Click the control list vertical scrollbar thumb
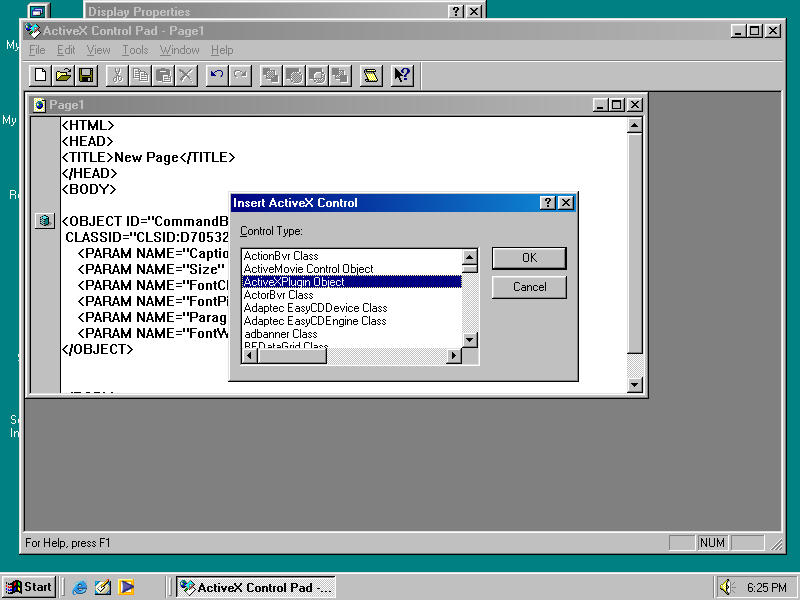This screenshot has height=600, width=800. click(x=469, y=268)
